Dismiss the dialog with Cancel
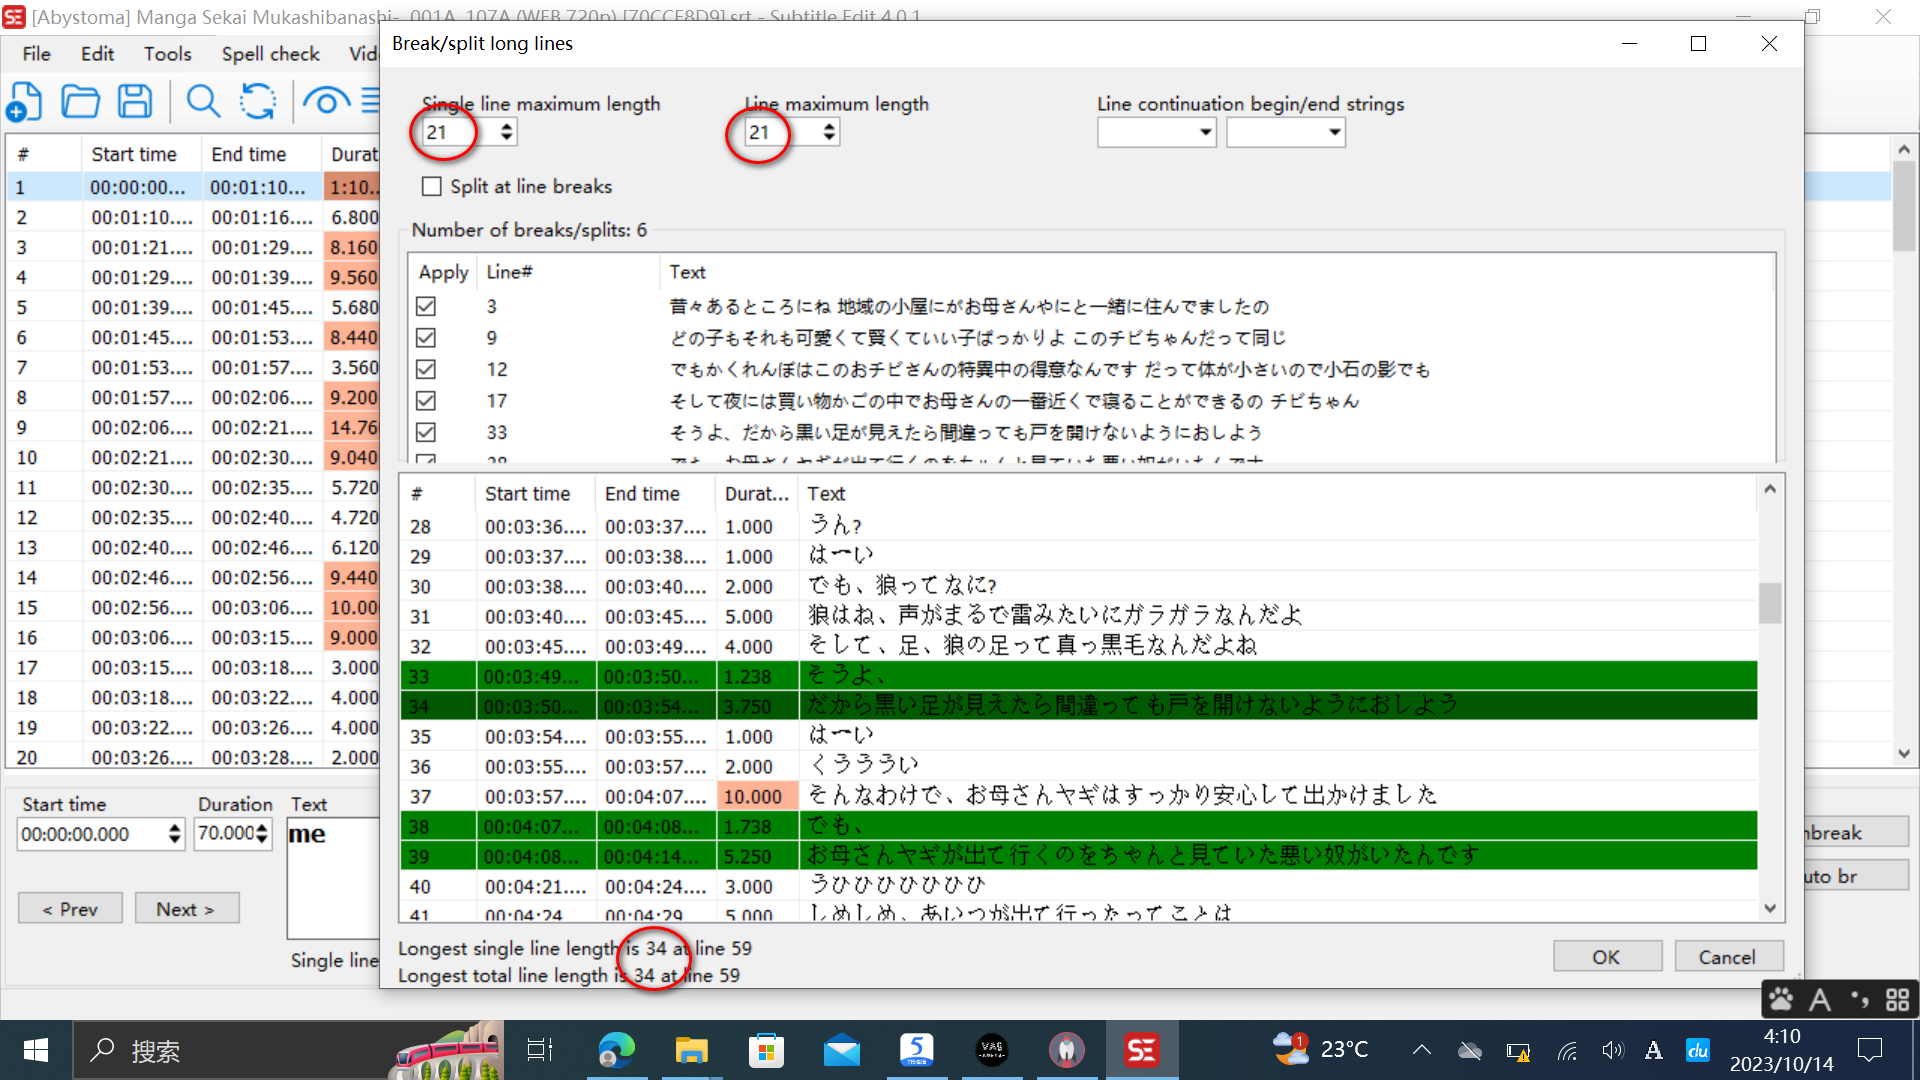Image resolution: width=1920 pixels, height=1080 pixels. [1729, 956]
